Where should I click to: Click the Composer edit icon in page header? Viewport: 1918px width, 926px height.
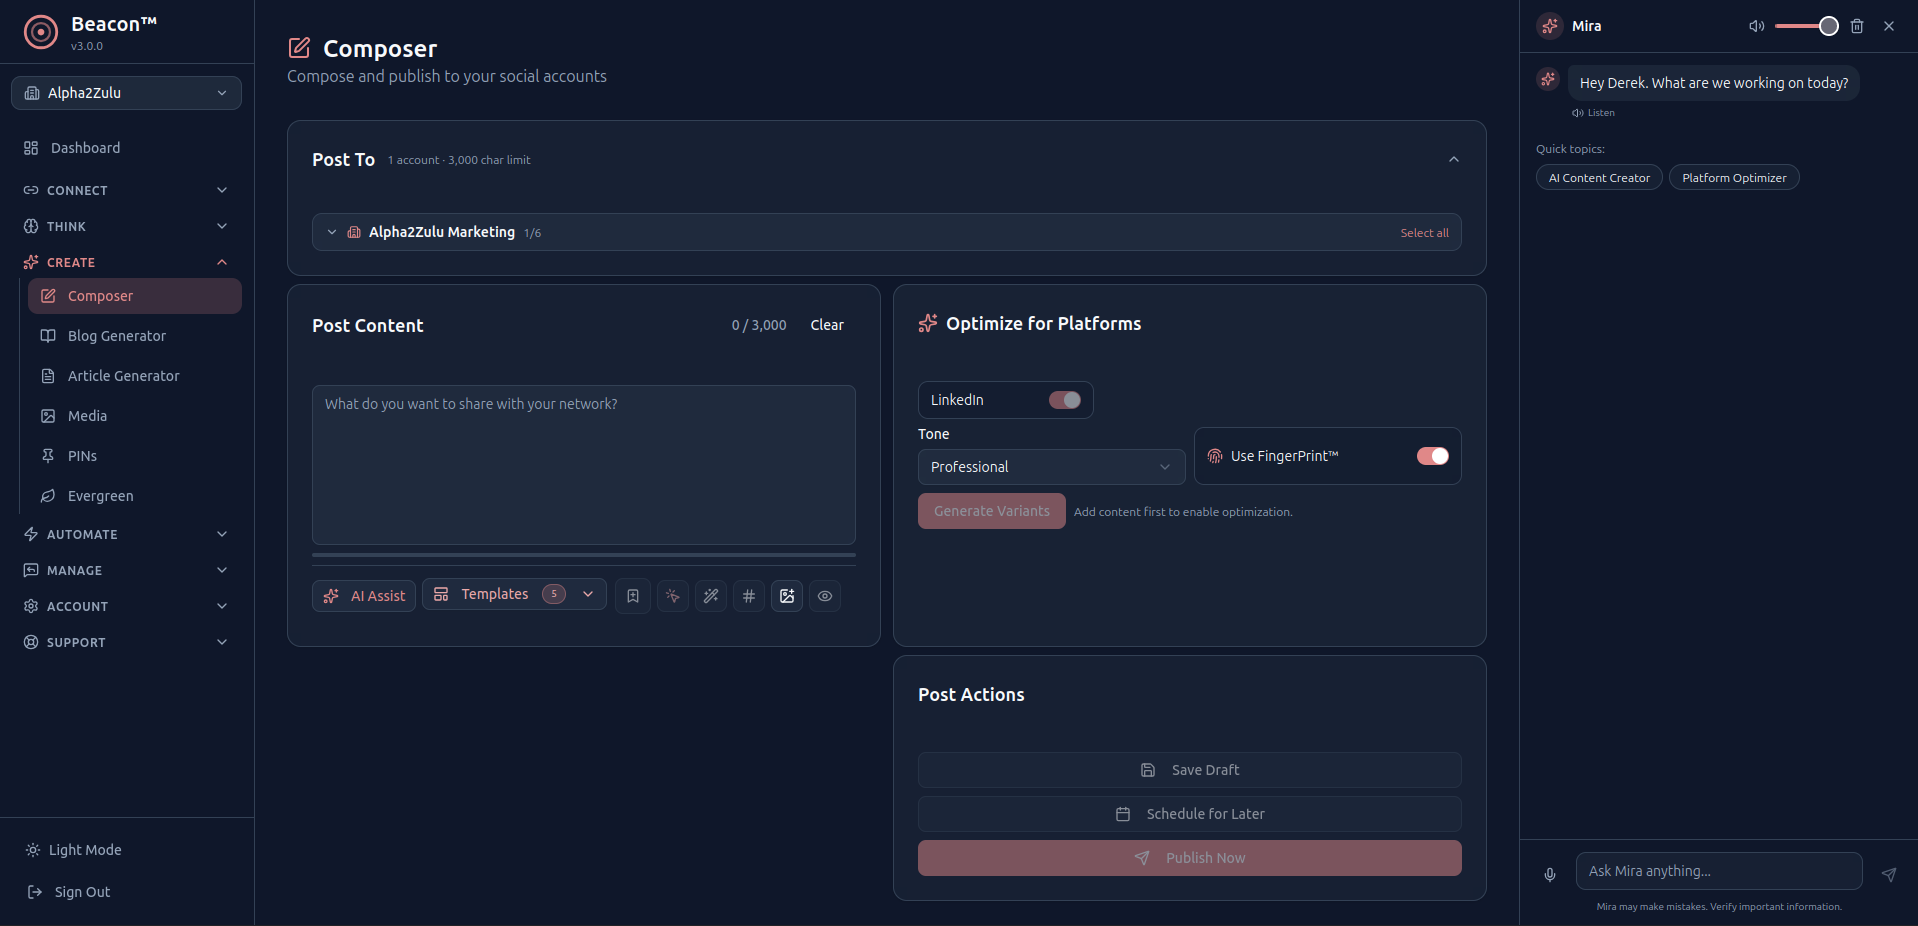(x=299, y=47)
